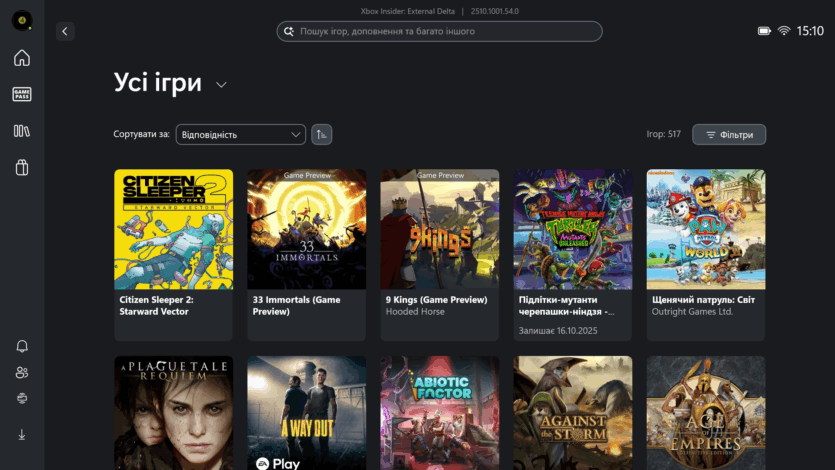
Task: Open the store bag icon
Action: (21, 168)
